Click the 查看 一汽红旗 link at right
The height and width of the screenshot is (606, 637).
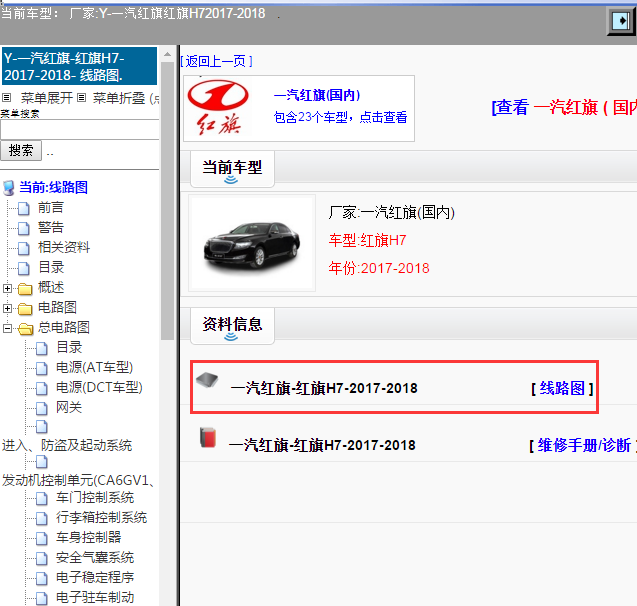[564, 108]
